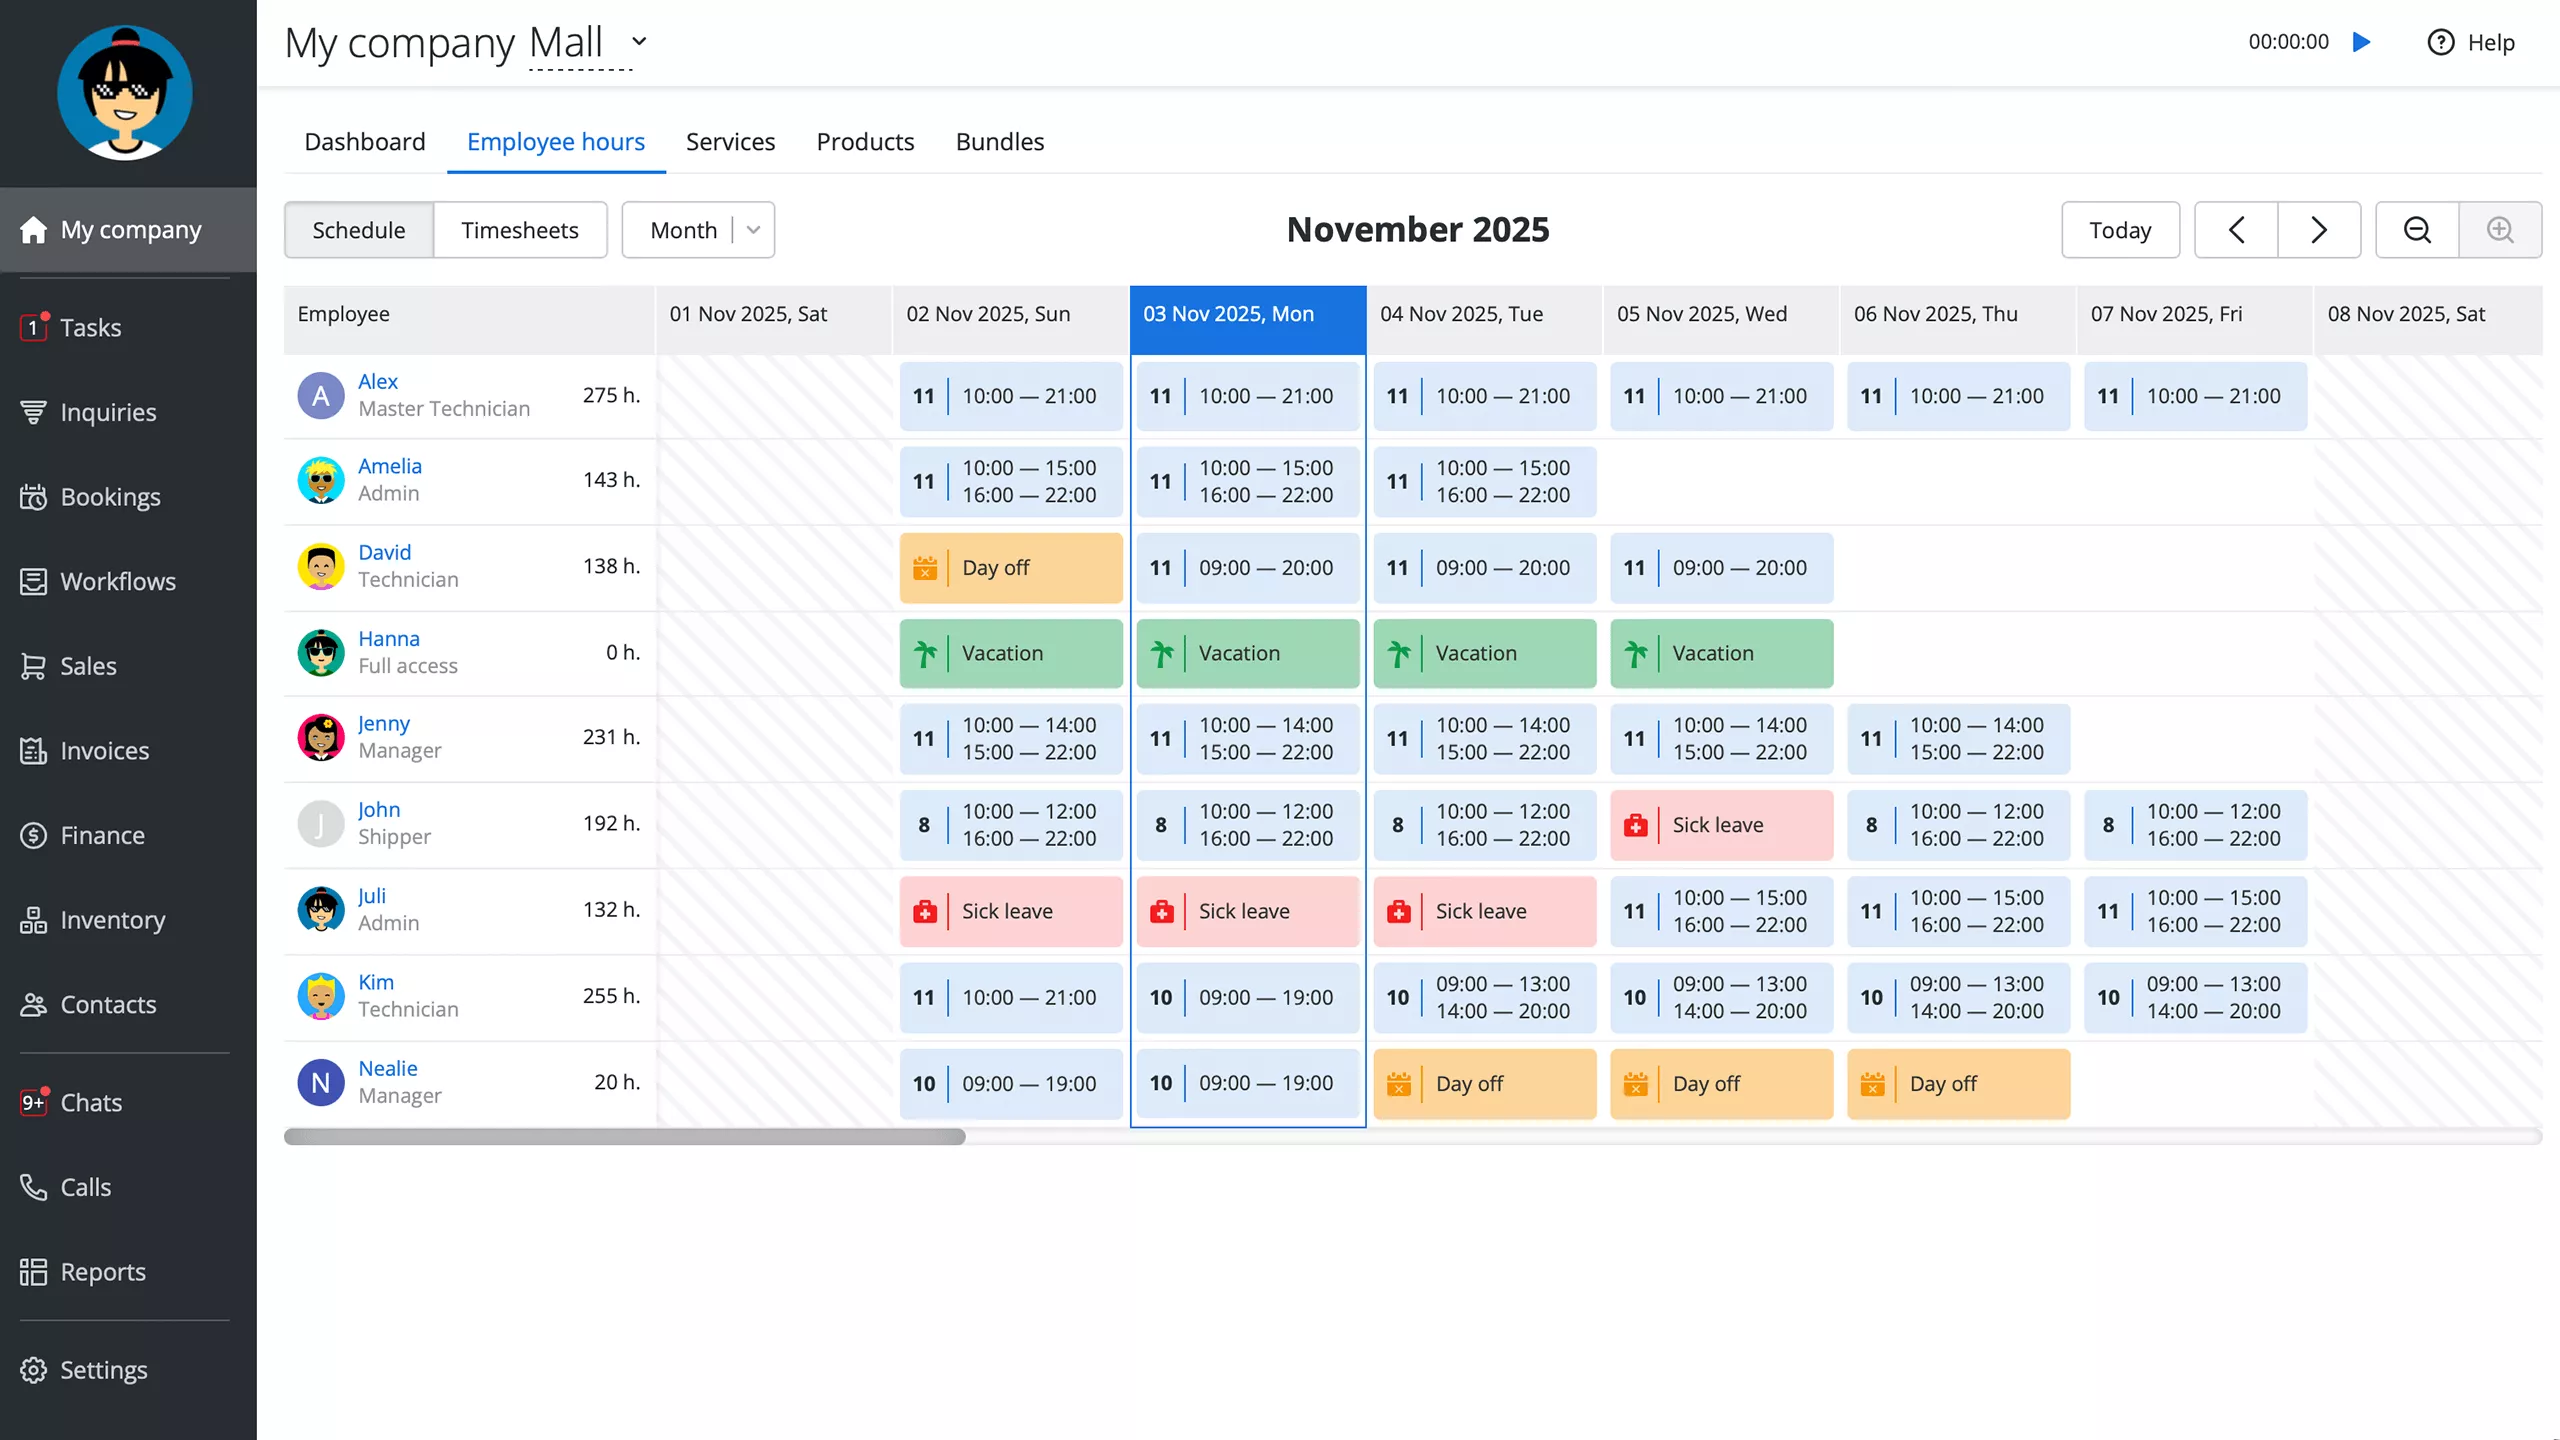Viewport: 2560px width, 1440px height.
Task: Open Workflows in the sidebar
Action: (118, 581)
